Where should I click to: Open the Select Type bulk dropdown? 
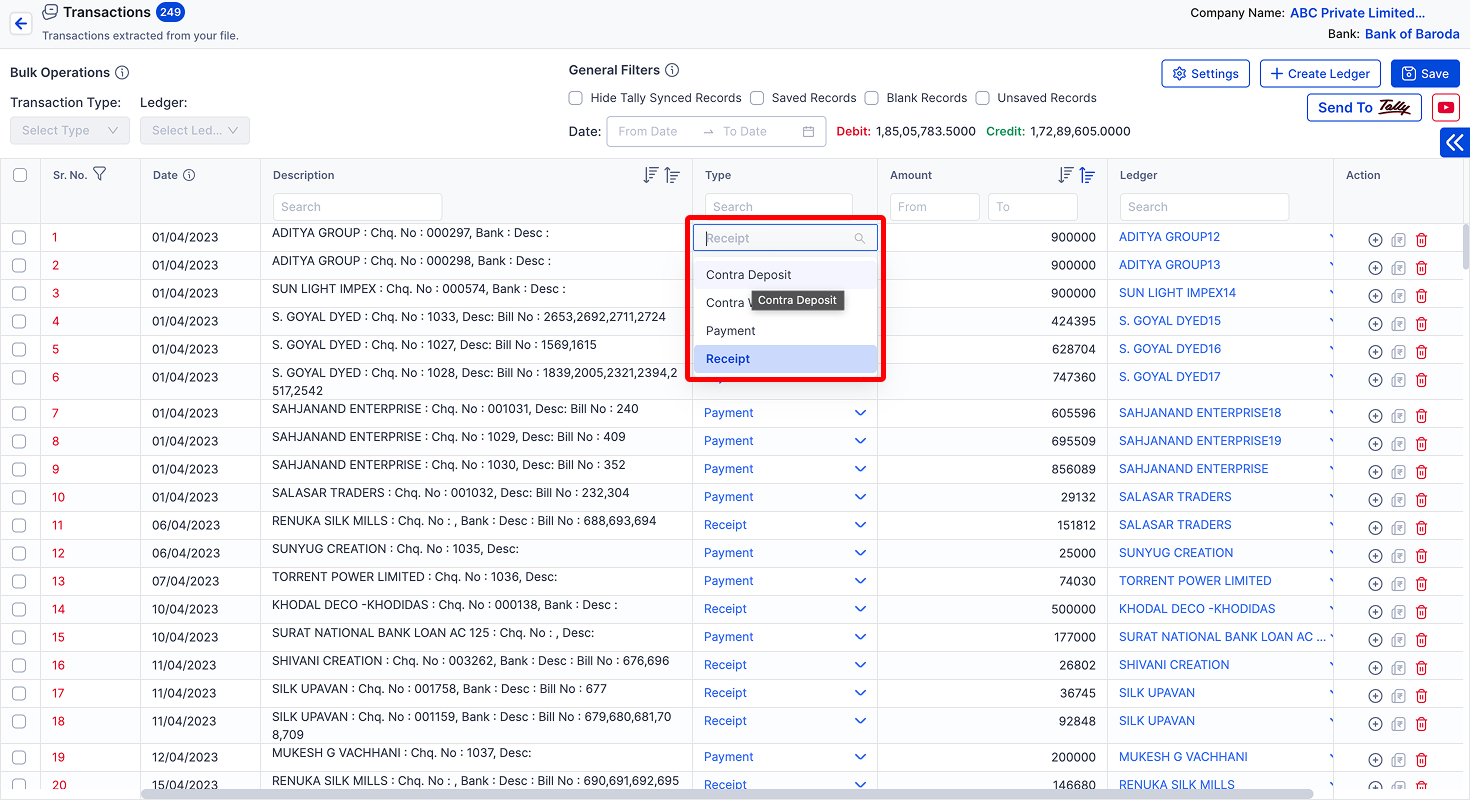point(70,130)
